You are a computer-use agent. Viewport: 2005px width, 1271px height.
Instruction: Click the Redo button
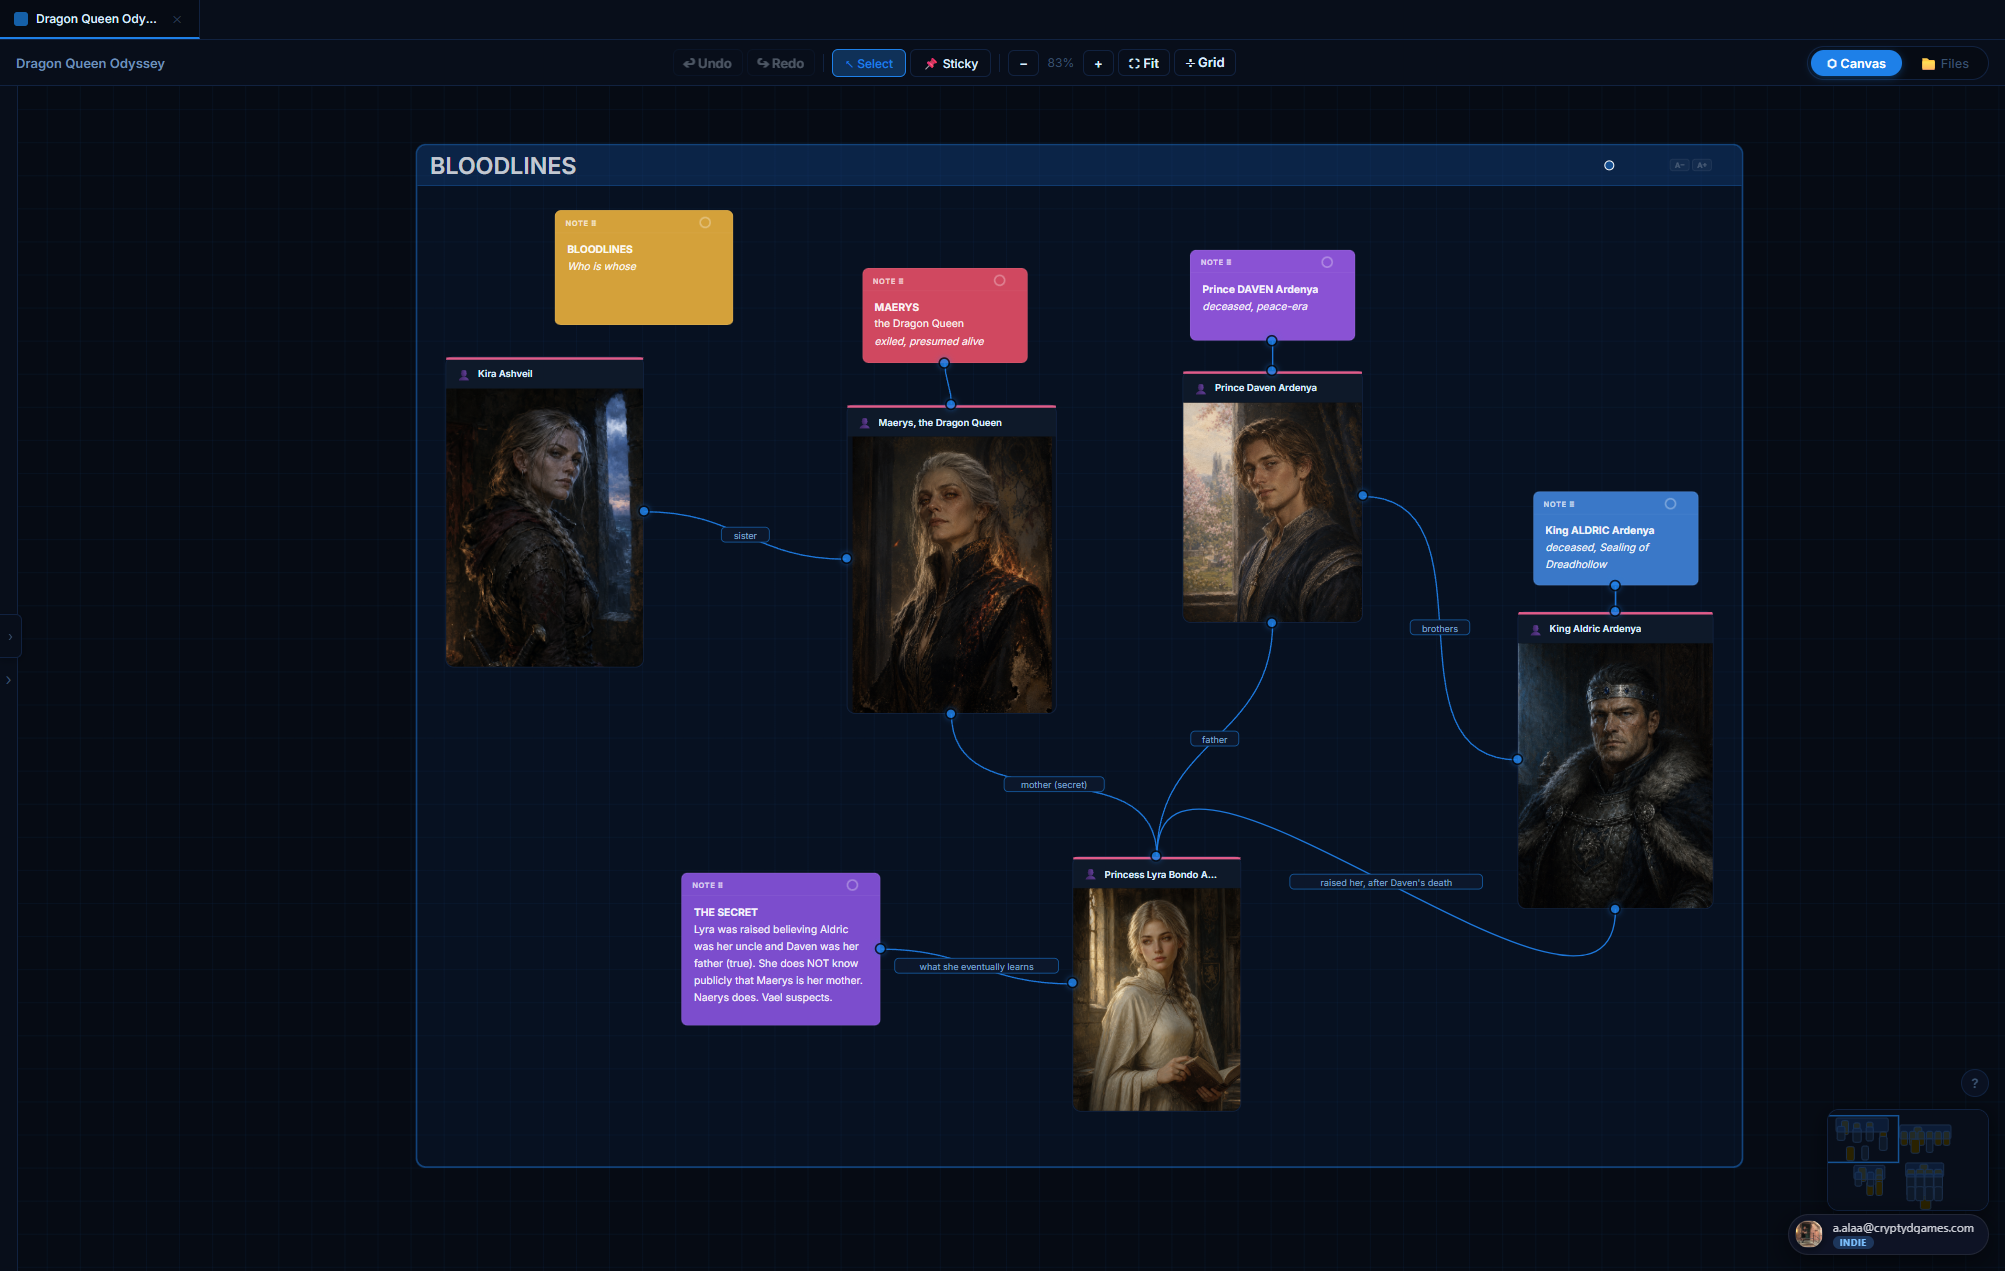point(780,63)
